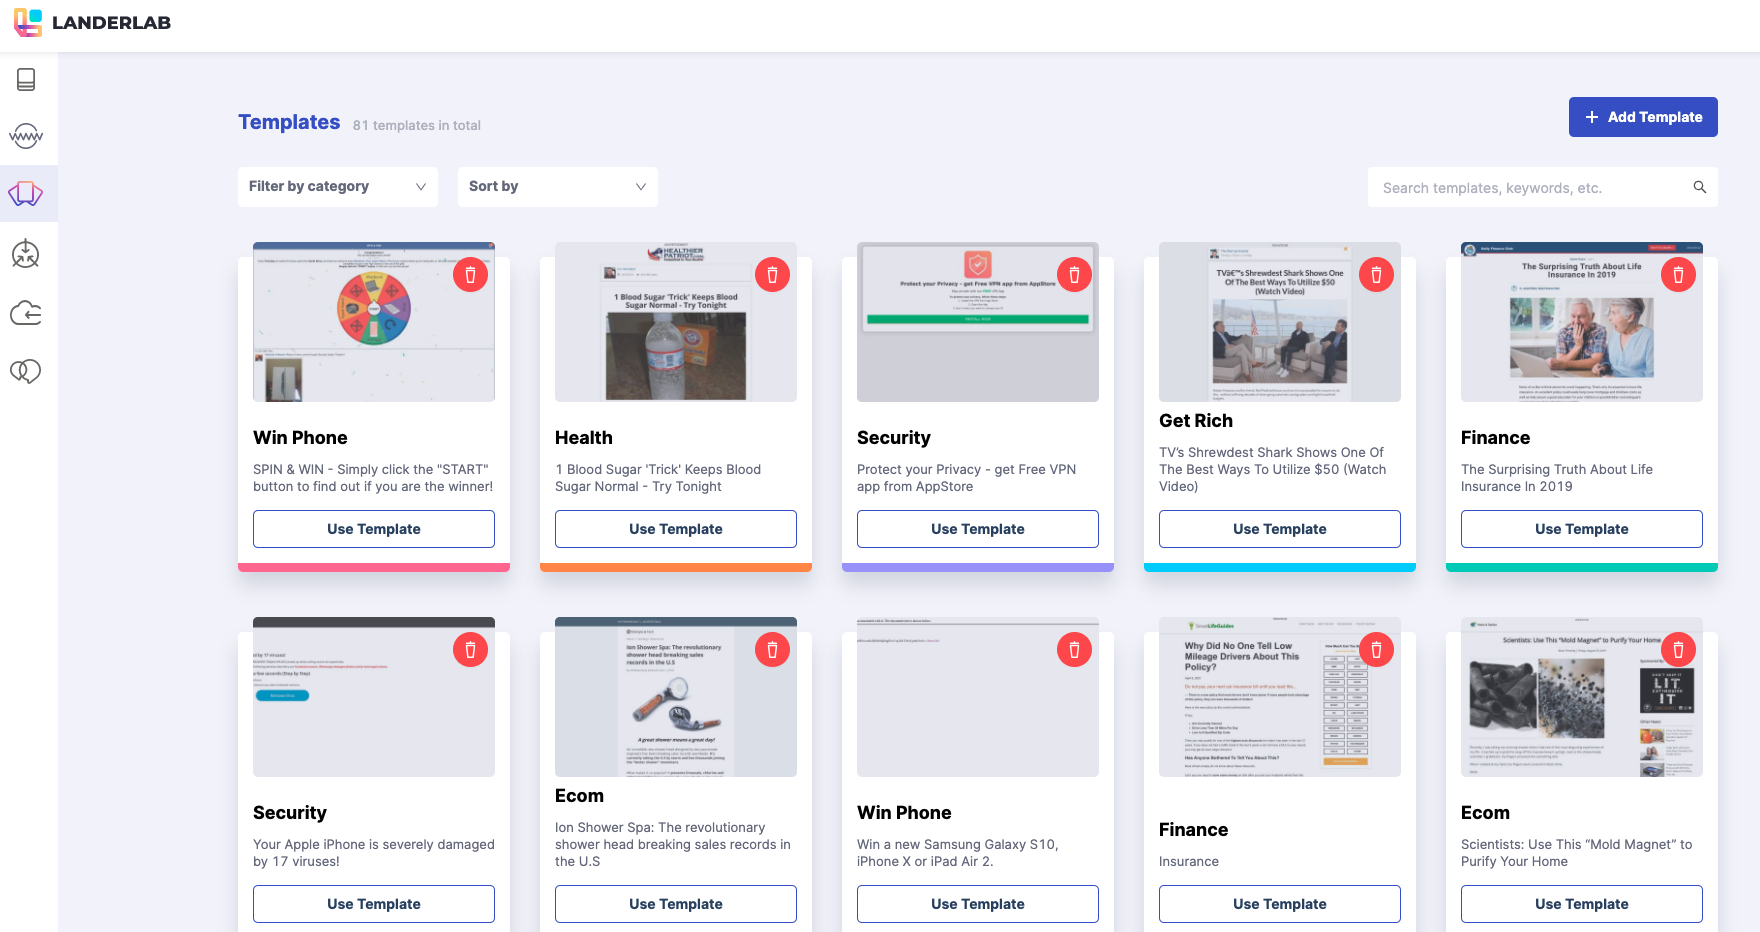Delete the Win Phone spin wheel template
This screenshot has width=1760, height=932.
click(x=471, y=275)
